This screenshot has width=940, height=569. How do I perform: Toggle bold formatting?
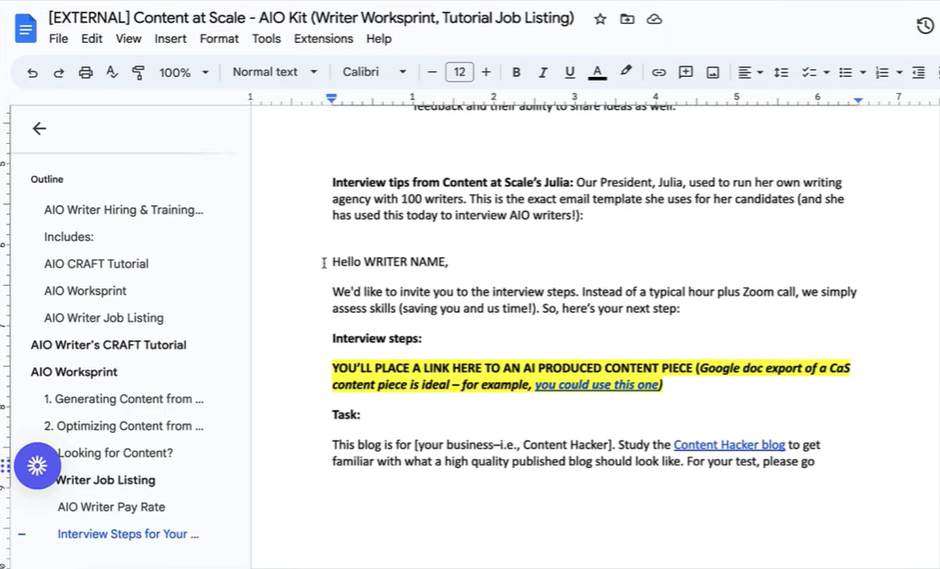click(516, 73)
